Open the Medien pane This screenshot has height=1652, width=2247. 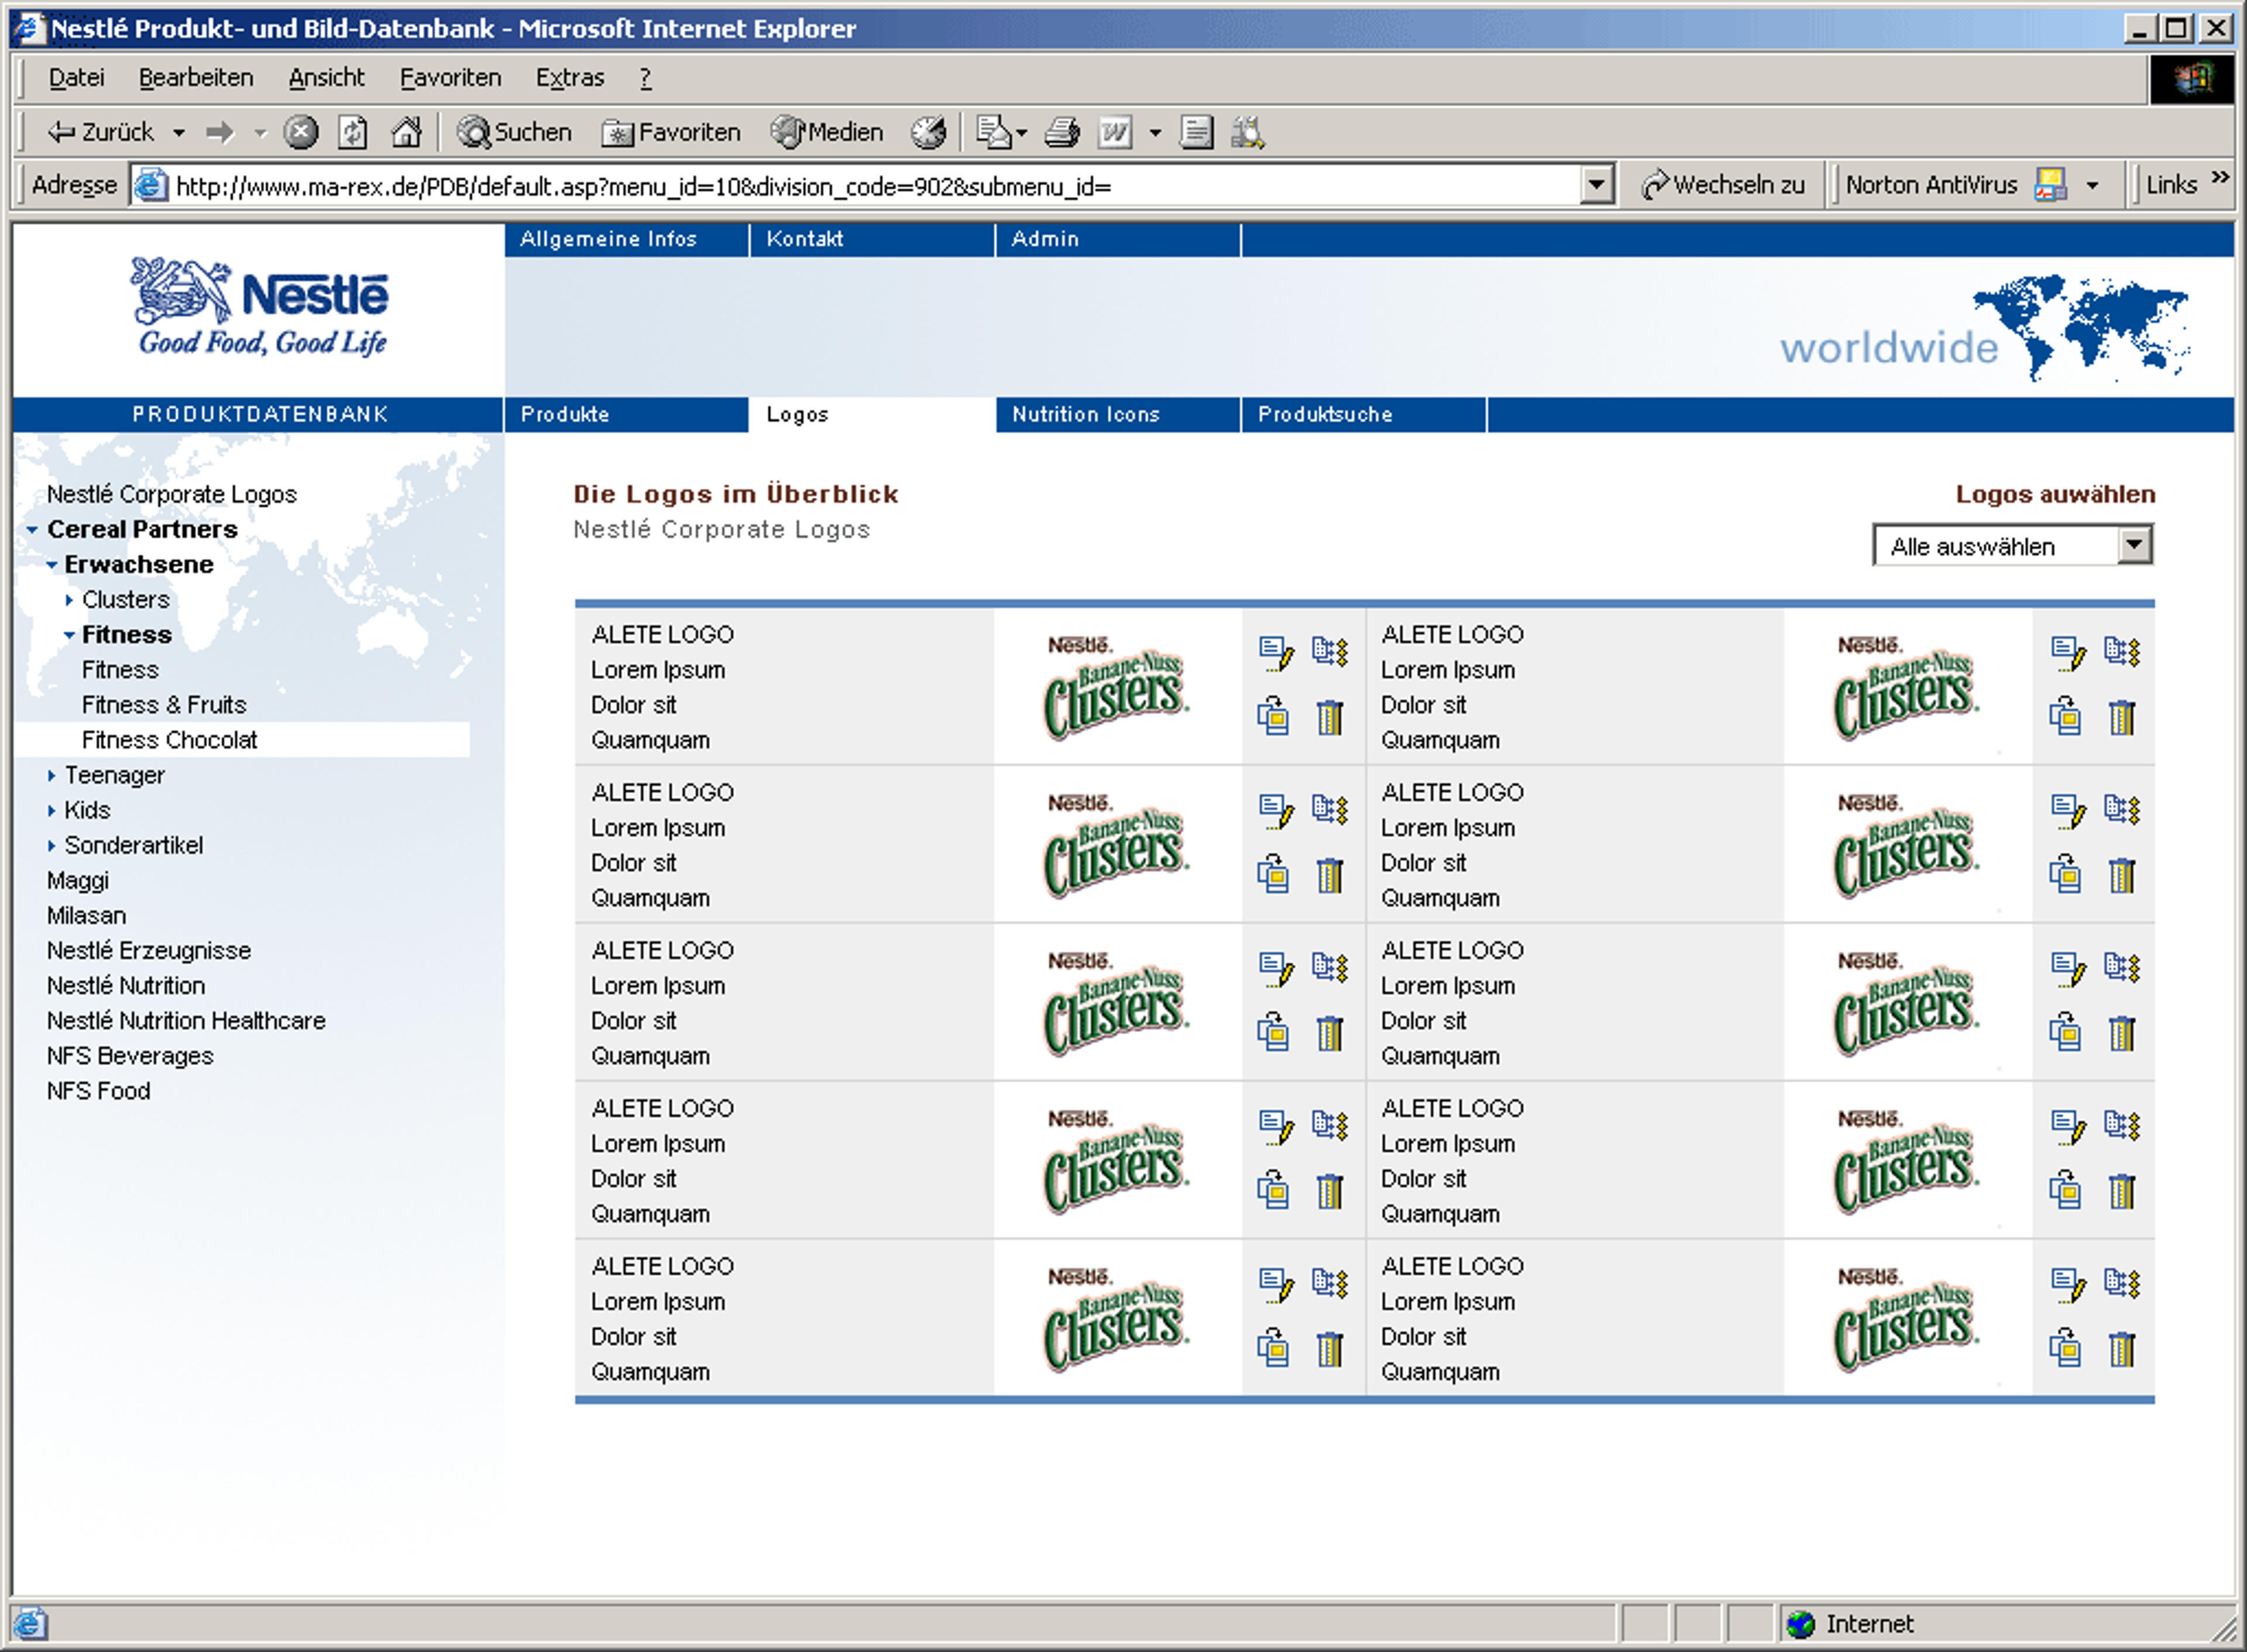pyautogui.click(x=827, y=132)
